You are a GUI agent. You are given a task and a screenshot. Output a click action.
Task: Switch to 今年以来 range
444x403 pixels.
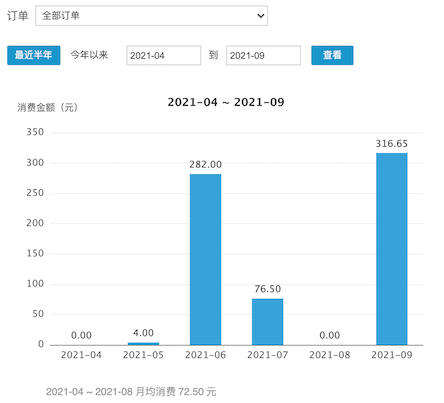point(89,55)
